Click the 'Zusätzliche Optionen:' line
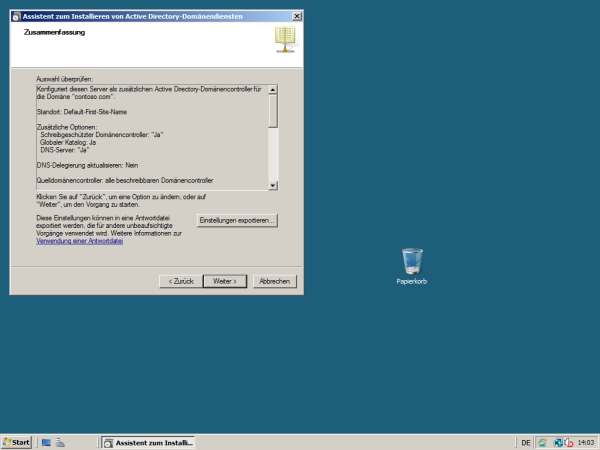600x450 pixels. coord(67,127)
